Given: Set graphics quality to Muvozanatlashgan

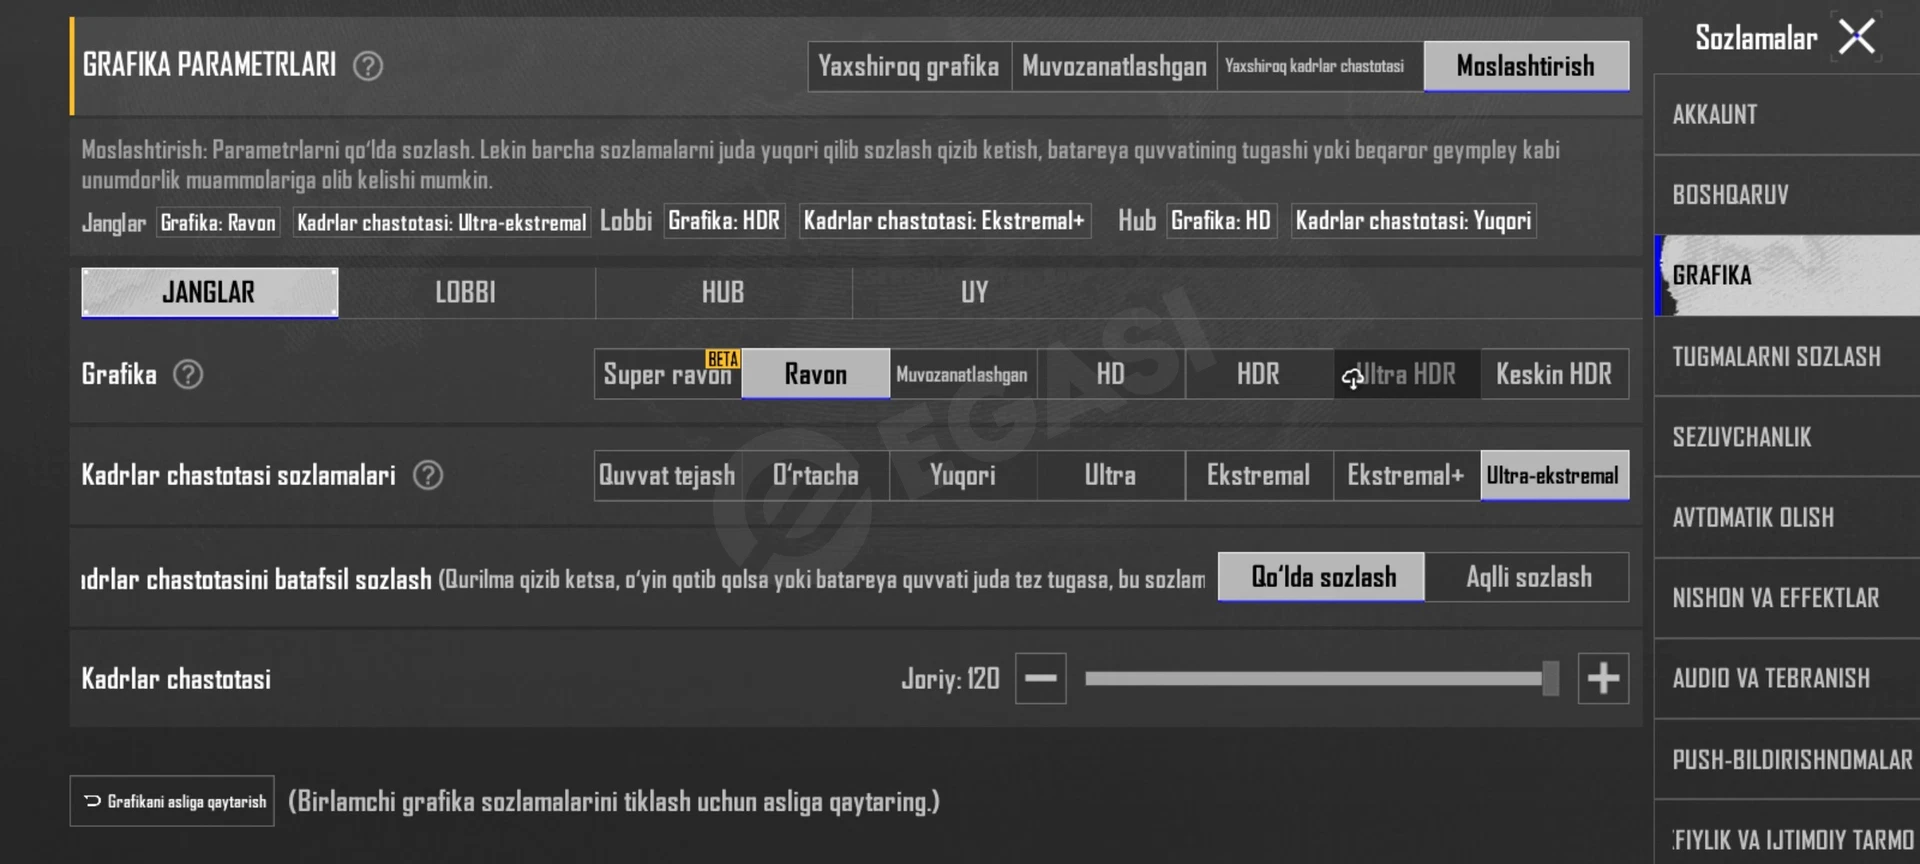Looking at the screenshot, I should click(963, 374).
